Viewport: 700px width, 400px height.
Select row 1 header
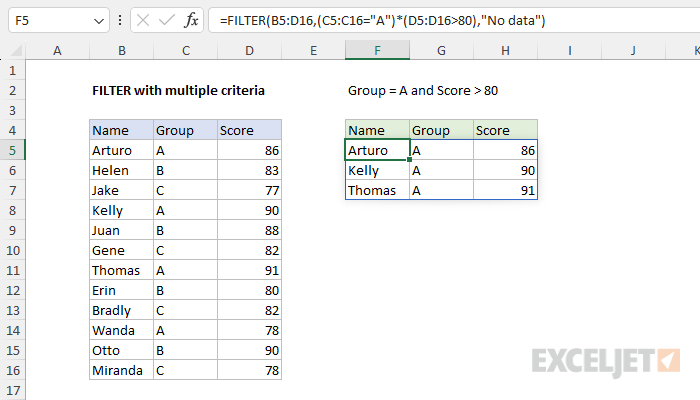click(12, 71)
